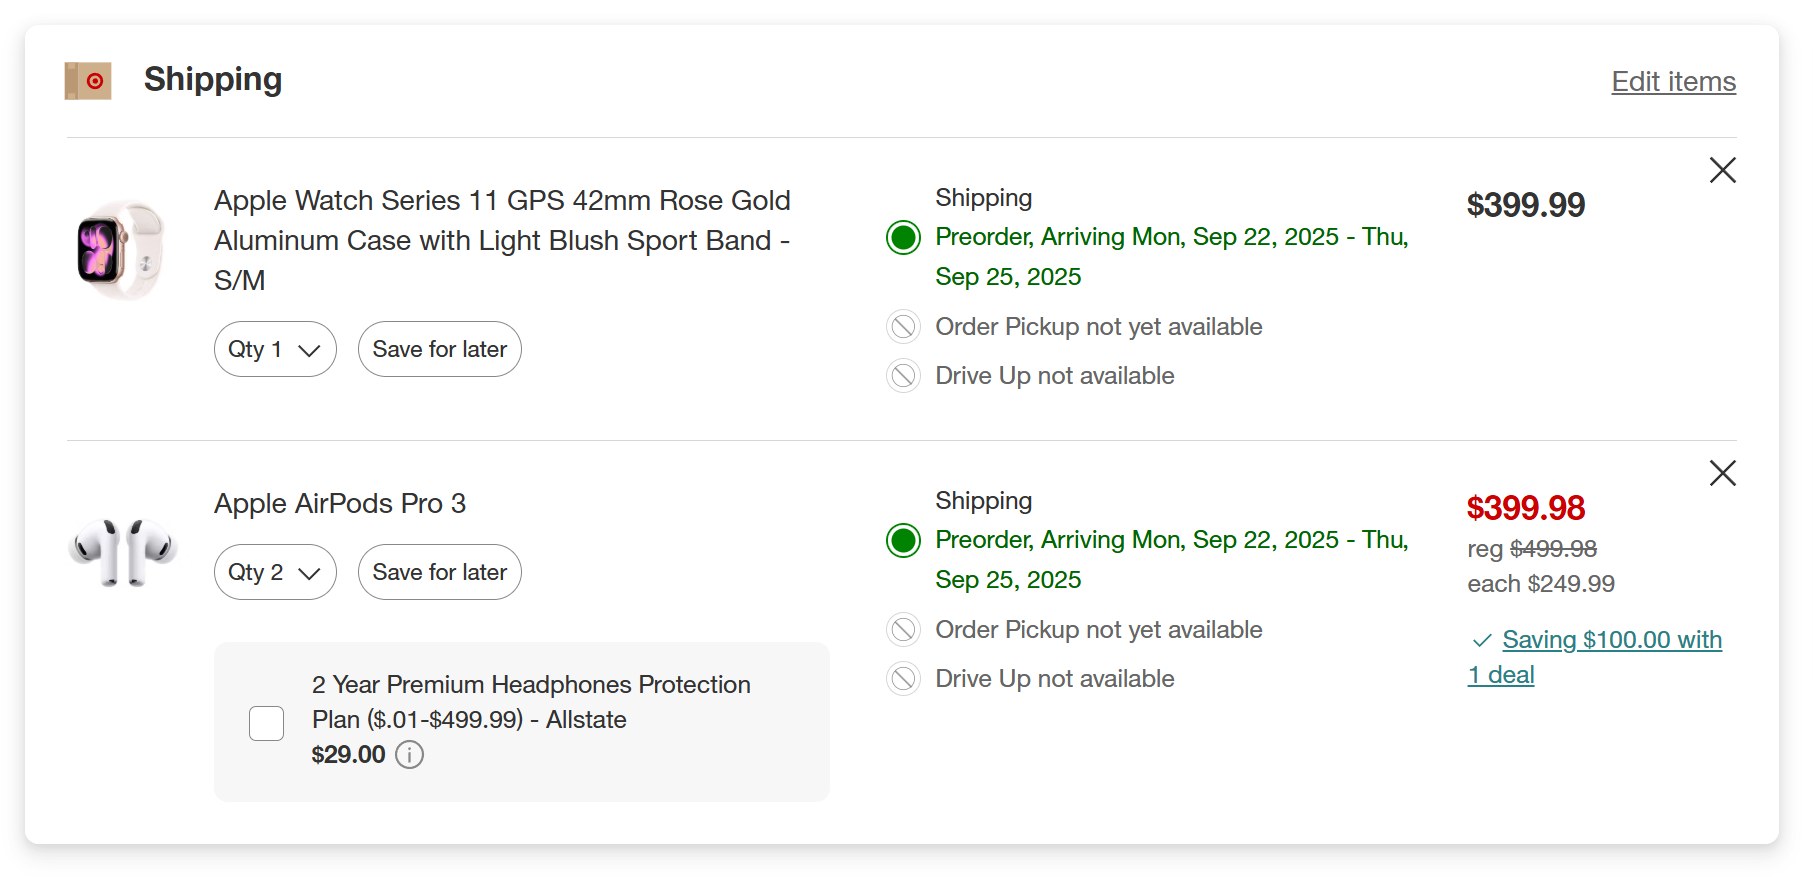
Task: Save AirPods Pro 3 for later
Action: [439, 572]
